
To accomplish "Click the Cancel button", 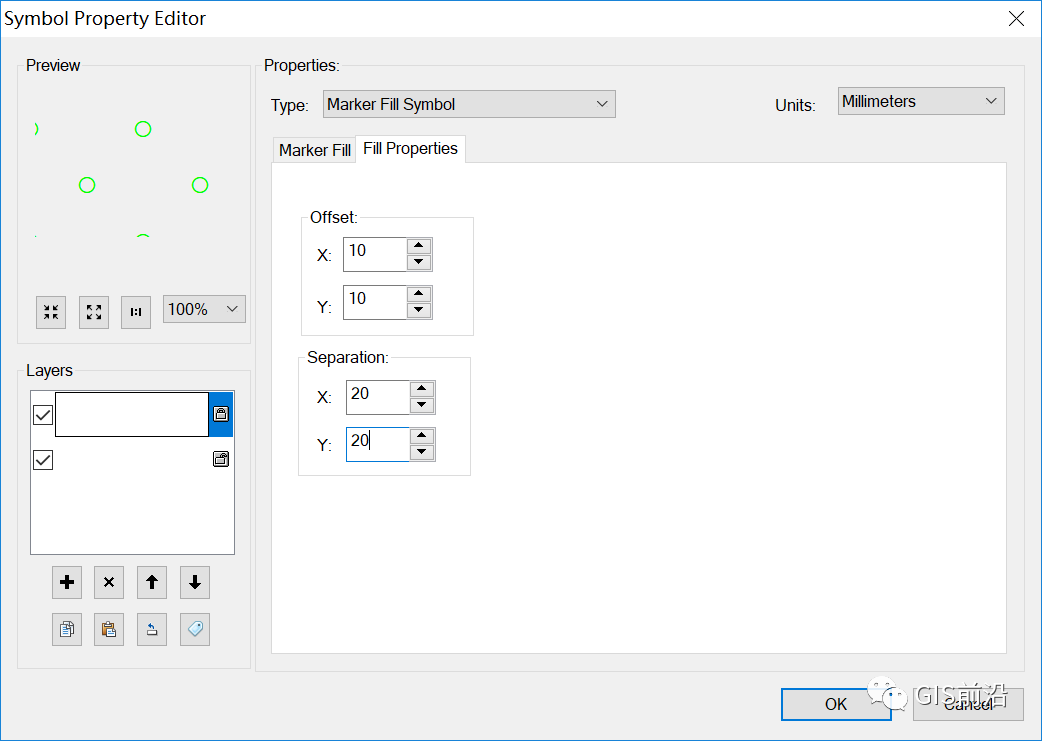I will 968,704.
